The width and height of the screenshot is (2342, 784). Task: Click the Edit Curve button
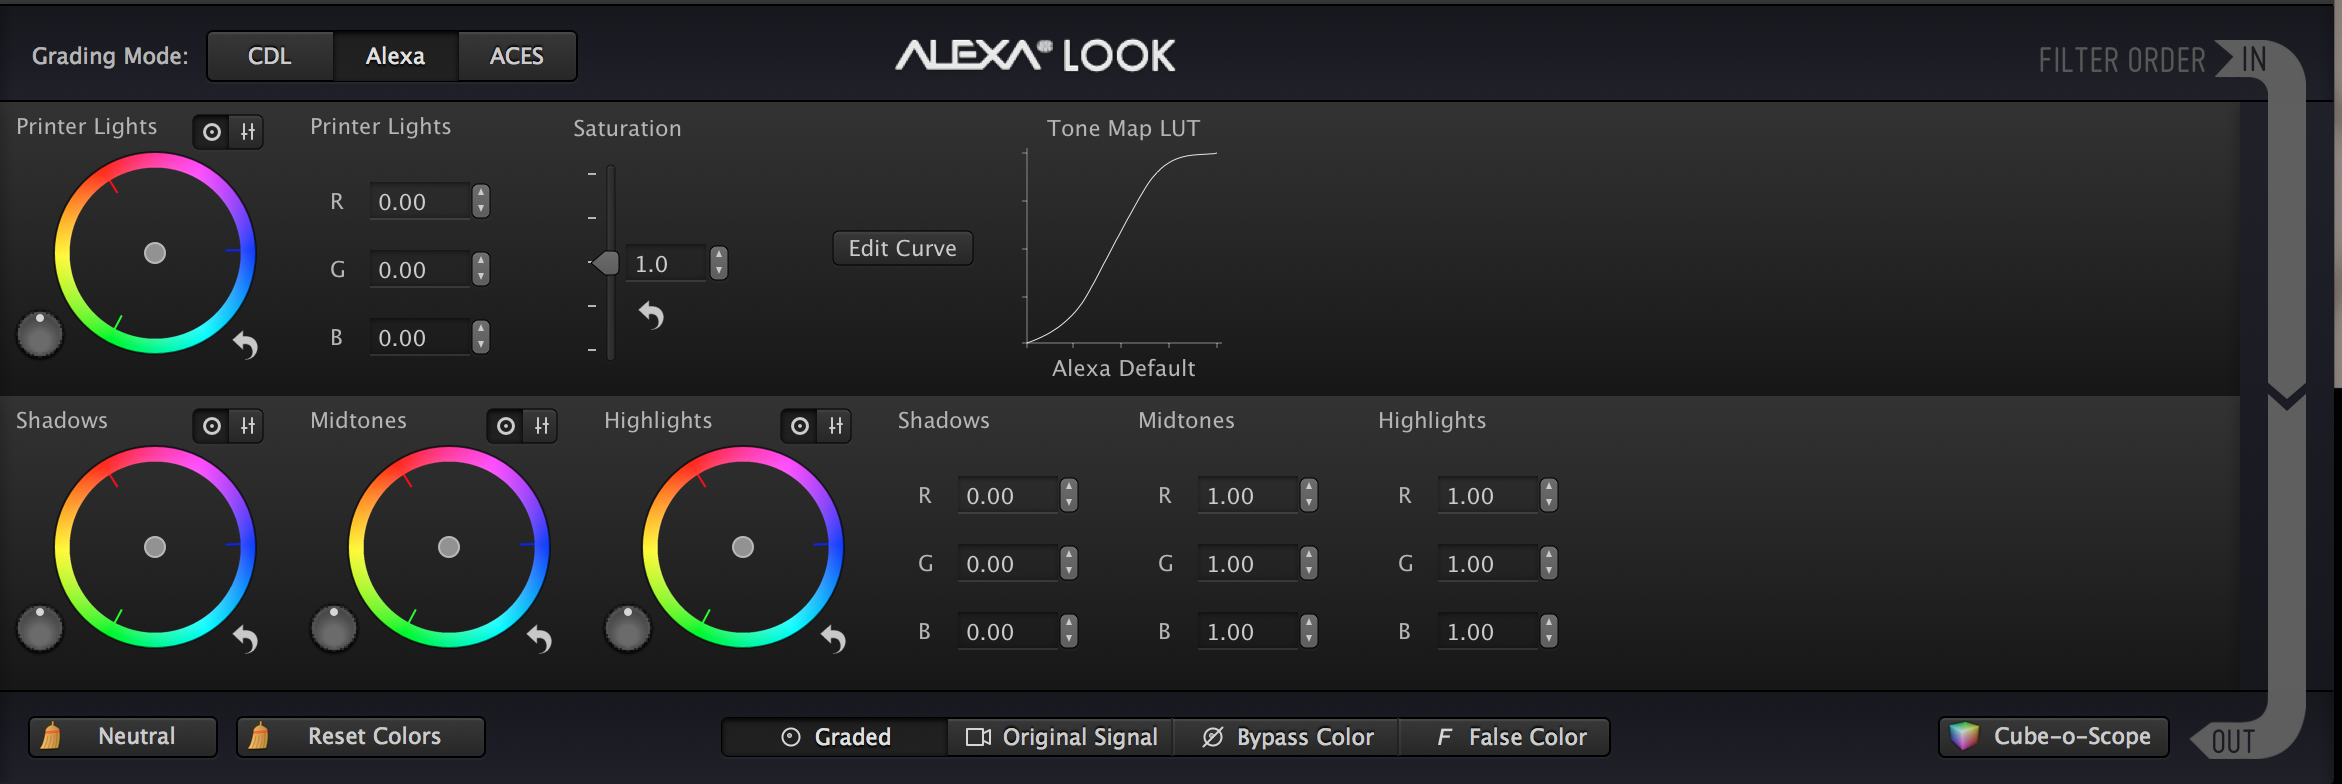[x=902, y=248]
